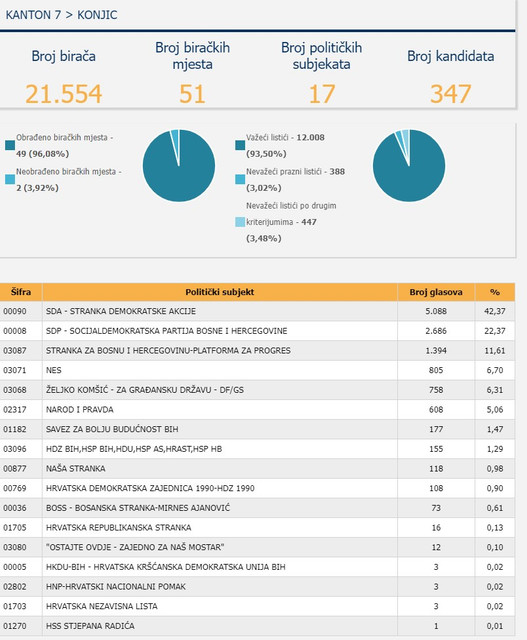Select the KONJIC breadcrumb
Viewport: 527px width, 640px height.
coord(97,15)
